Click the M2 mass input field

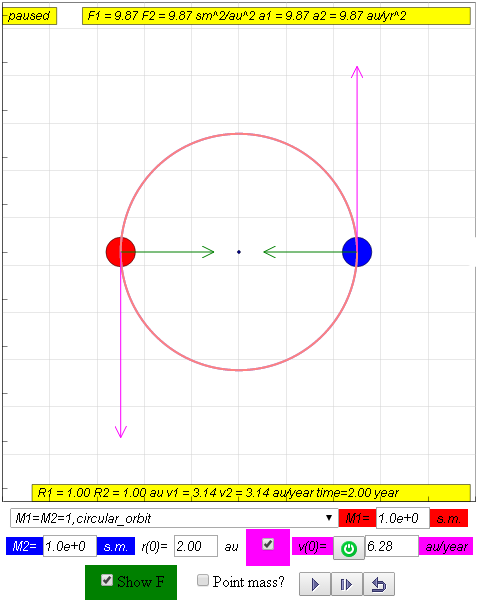[70, 546]
